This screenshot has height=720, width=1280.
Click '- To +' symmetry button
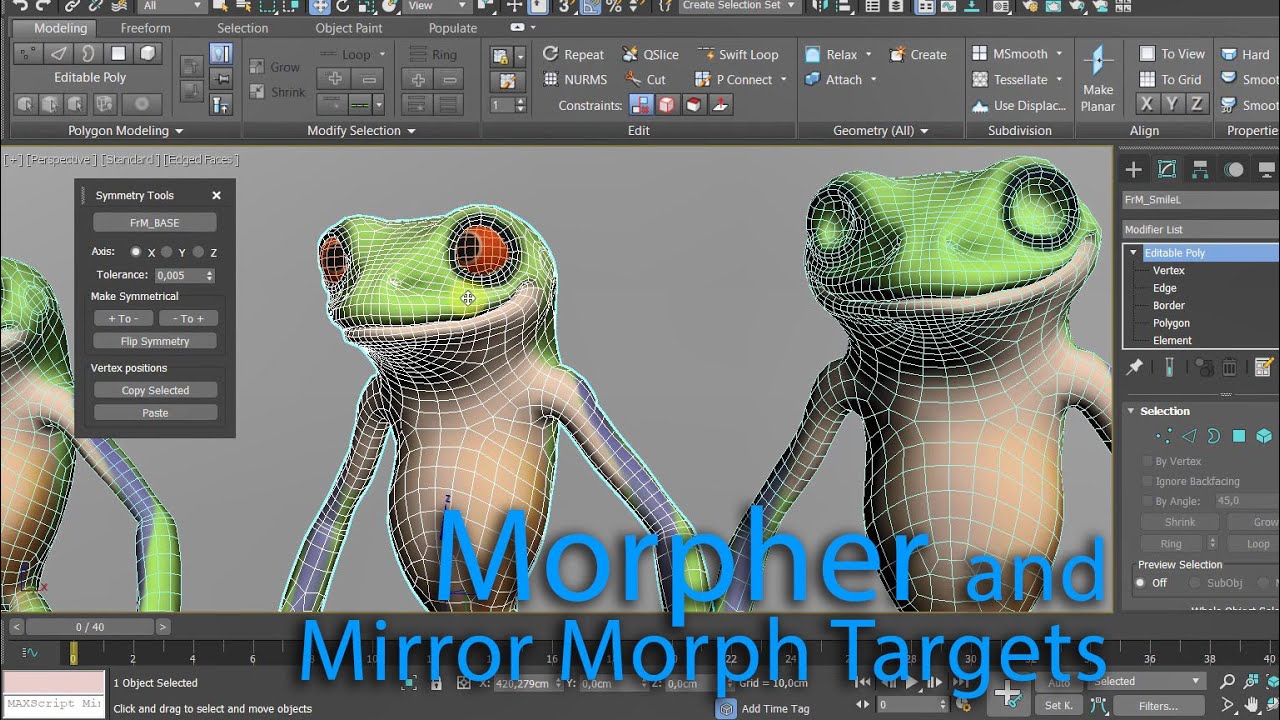click(188, 318)
